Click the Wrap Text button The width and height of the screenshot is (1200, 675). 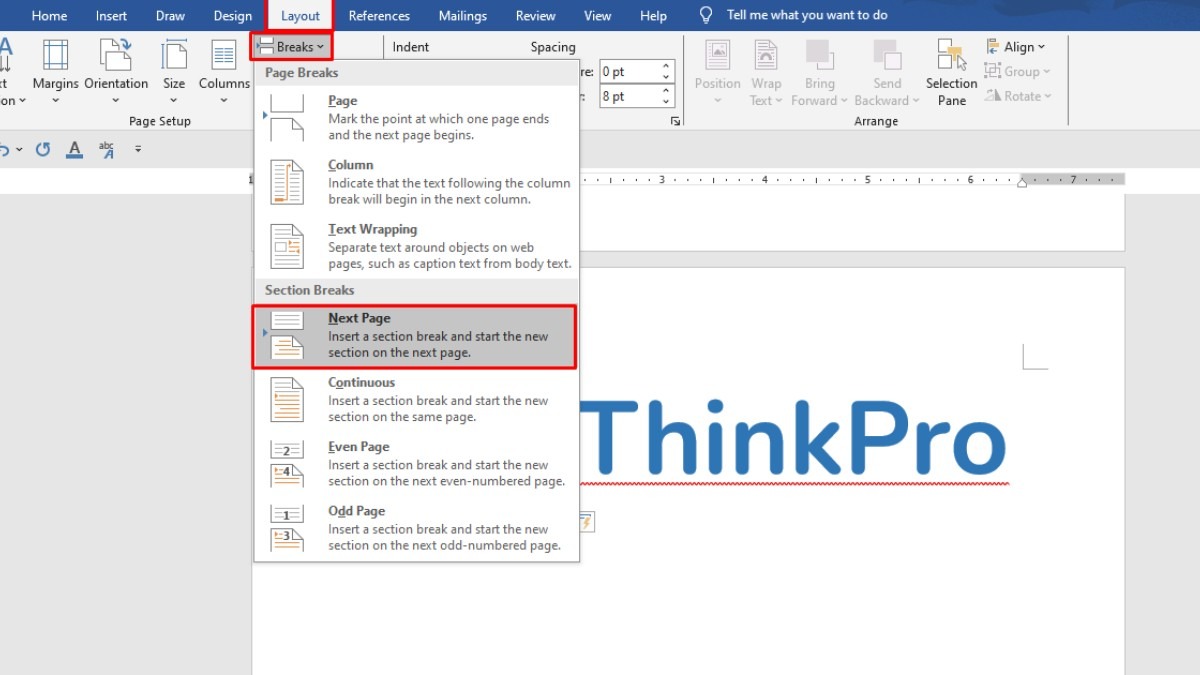pos(766,72)
